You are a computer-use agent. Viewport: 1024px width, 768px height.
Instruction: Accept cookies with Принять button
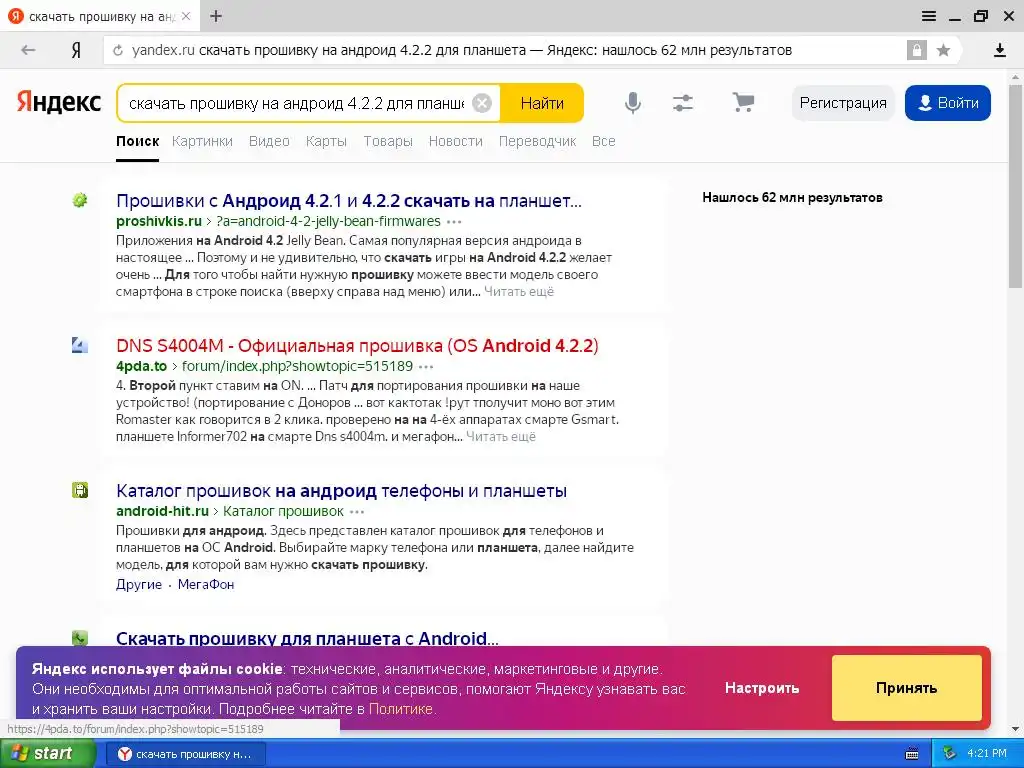906,688
